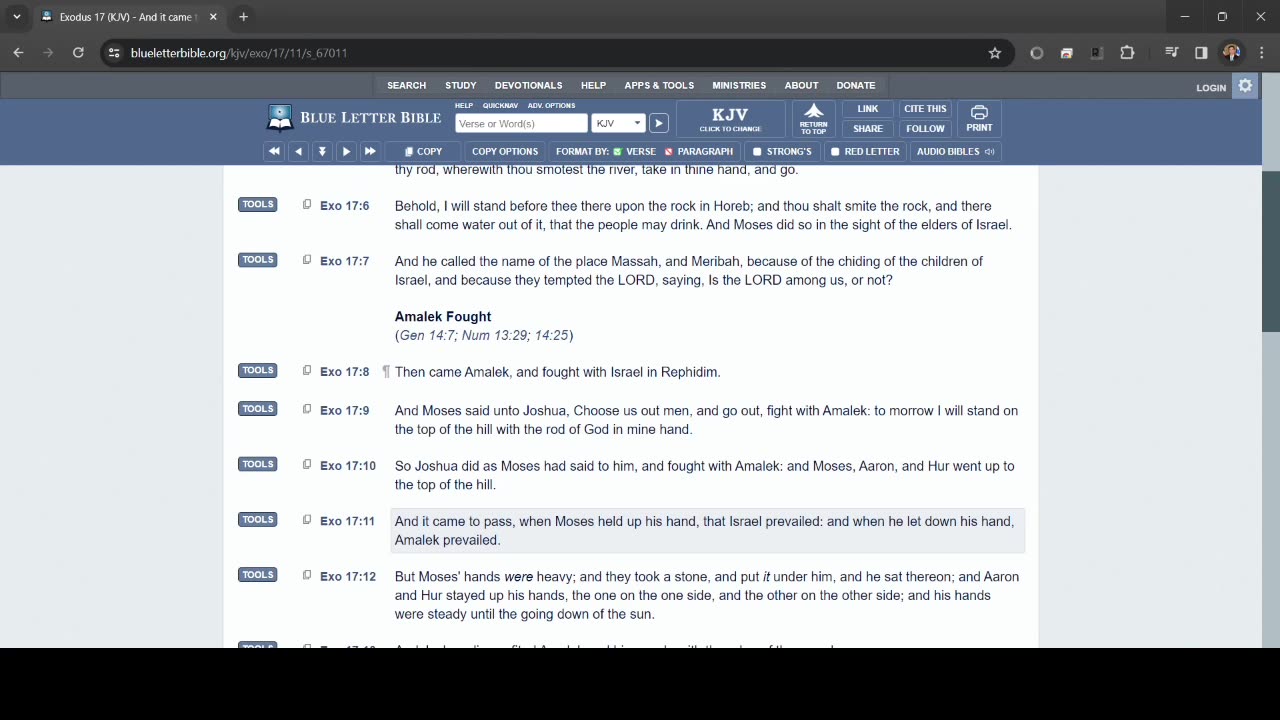This screenshot has height=720, width=1280.
Task: Open TOOLS for Exo 17:7
Action: click(257, 260)
